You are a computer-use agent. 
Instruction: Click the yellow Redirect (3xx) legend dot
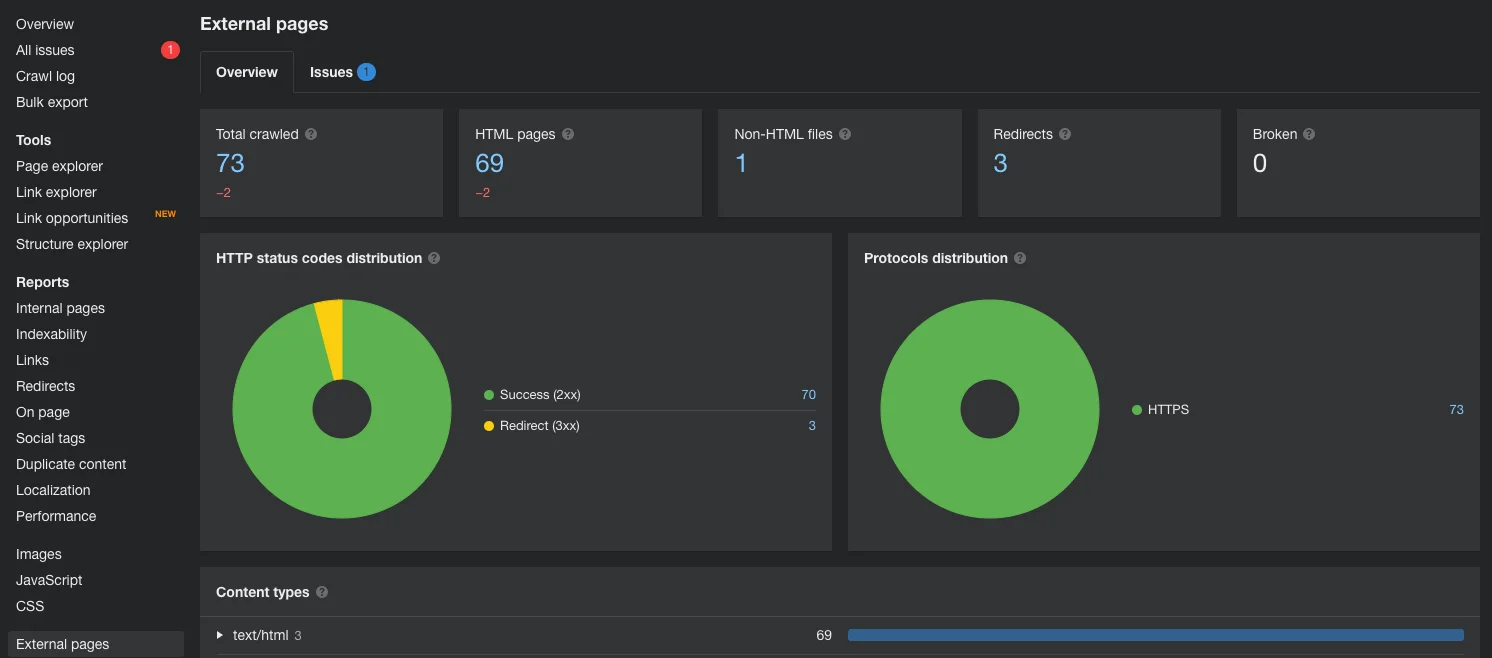489,426
